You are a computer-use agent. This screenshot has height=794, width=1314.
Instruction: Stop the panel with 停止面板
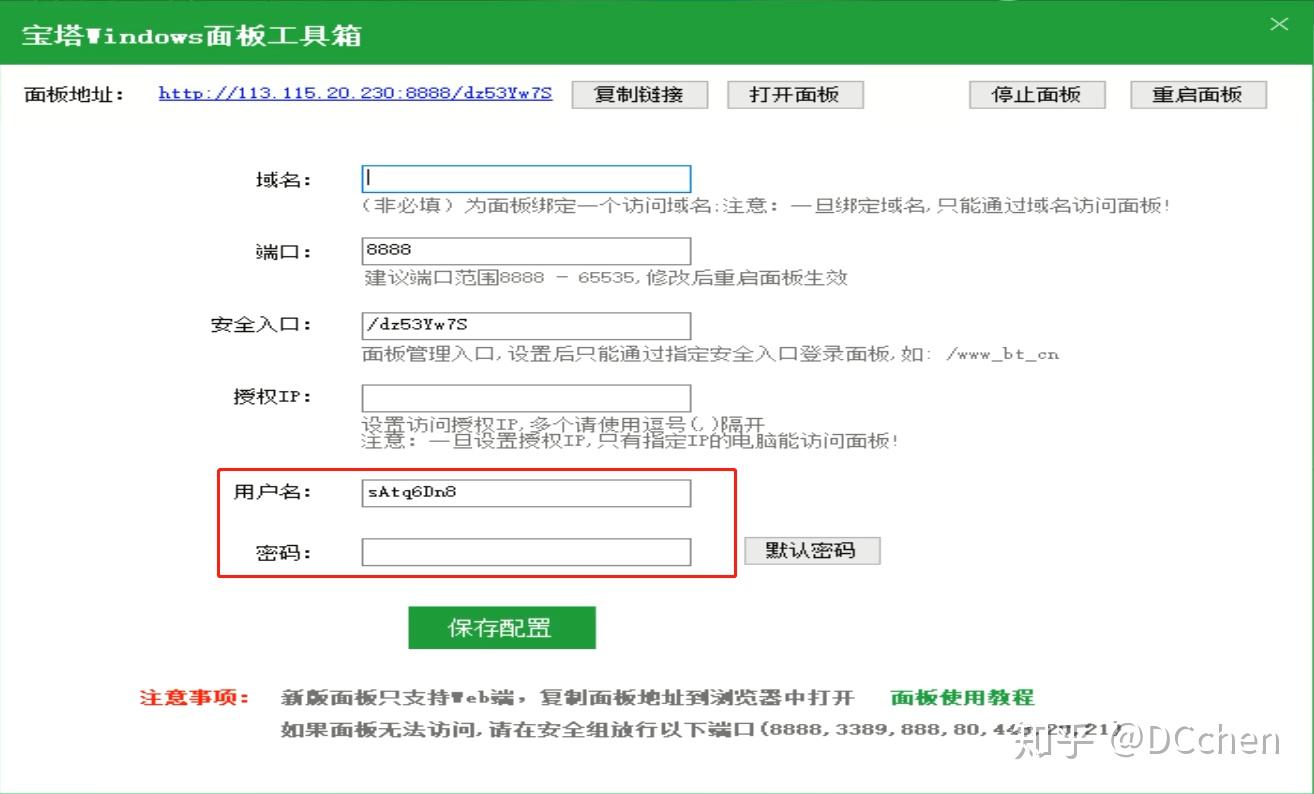[1037, 95]
